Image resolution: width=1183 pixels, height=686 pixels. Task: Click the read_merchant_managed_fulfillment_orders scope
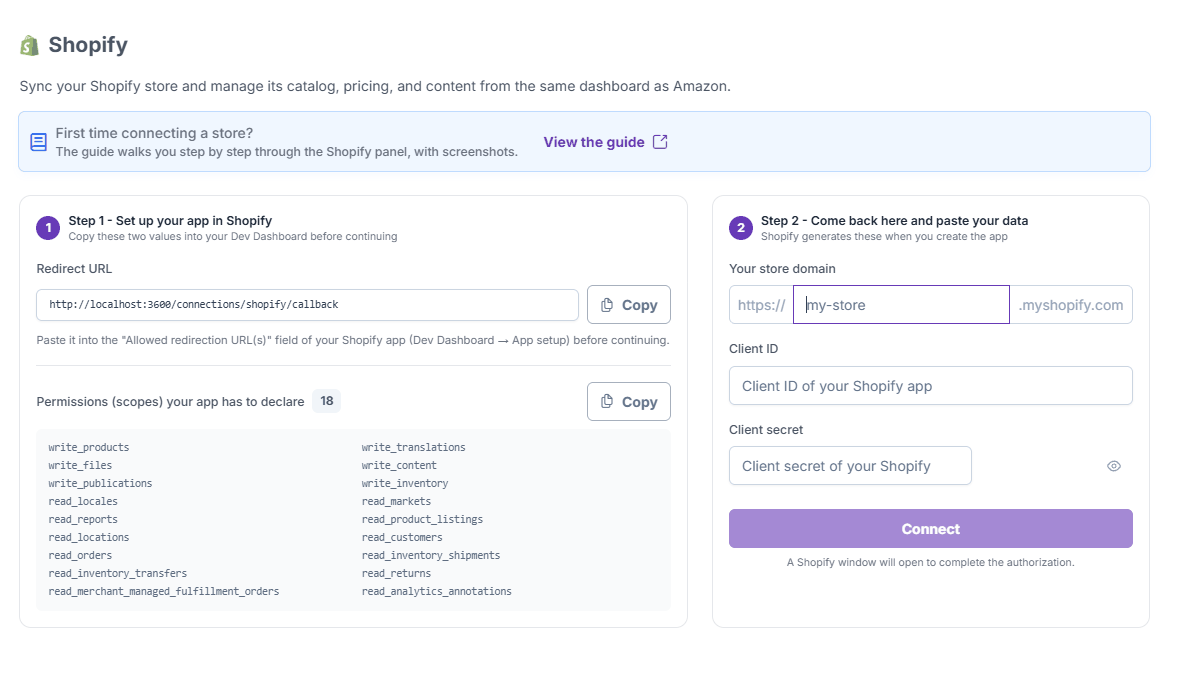[164, 592]
